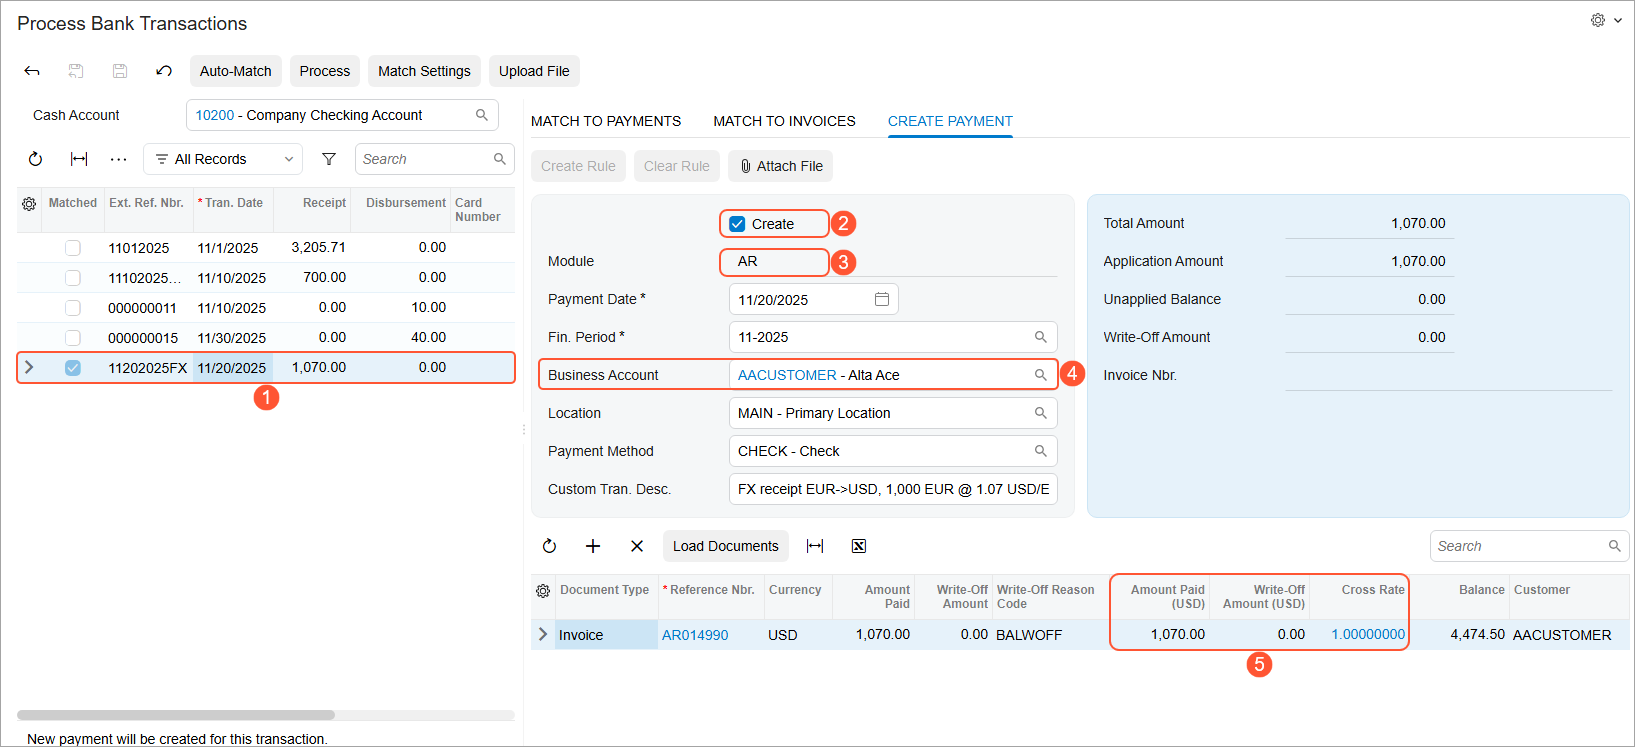Screen dimensions: 1635x747
Task: Fit columns in the transactions list
Action: coord(79,159)
